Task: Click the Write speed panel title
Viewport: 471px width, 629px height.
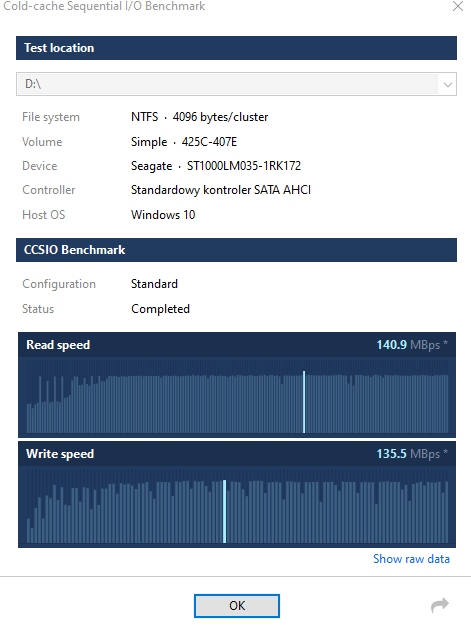Action: 60,454
